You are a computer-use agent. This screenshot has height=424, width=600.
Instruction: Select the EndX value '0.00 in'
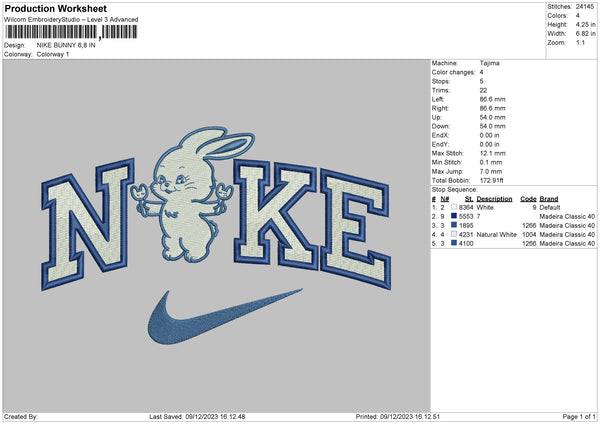[x=489, y=135]
